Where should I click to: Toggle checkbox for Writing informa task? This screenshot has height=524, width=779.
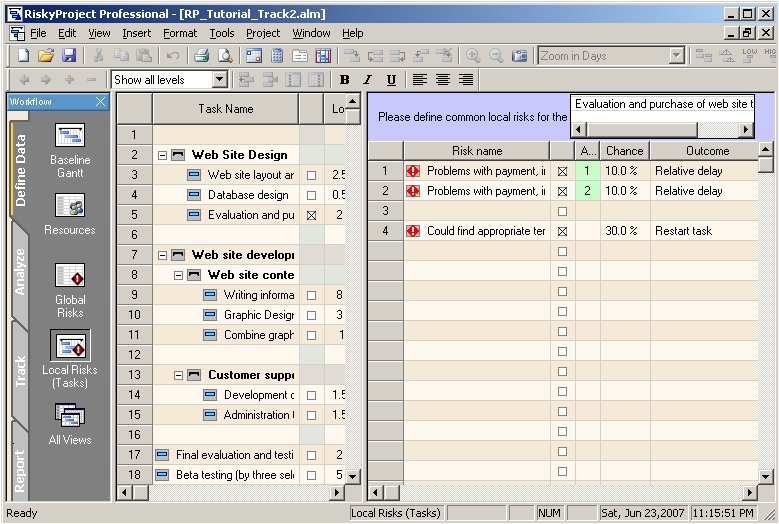coord(312,296)
